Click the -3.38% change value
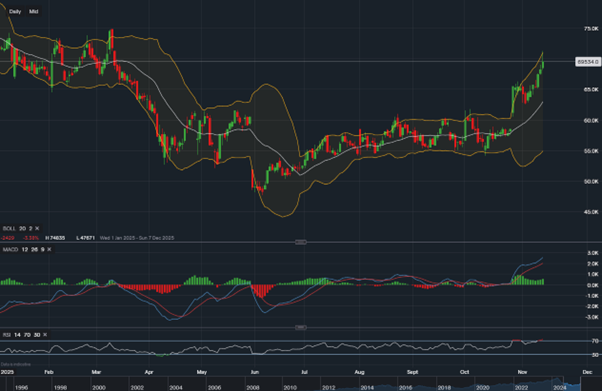The height and width of the screenshot is (391, 602). point(30,238)
